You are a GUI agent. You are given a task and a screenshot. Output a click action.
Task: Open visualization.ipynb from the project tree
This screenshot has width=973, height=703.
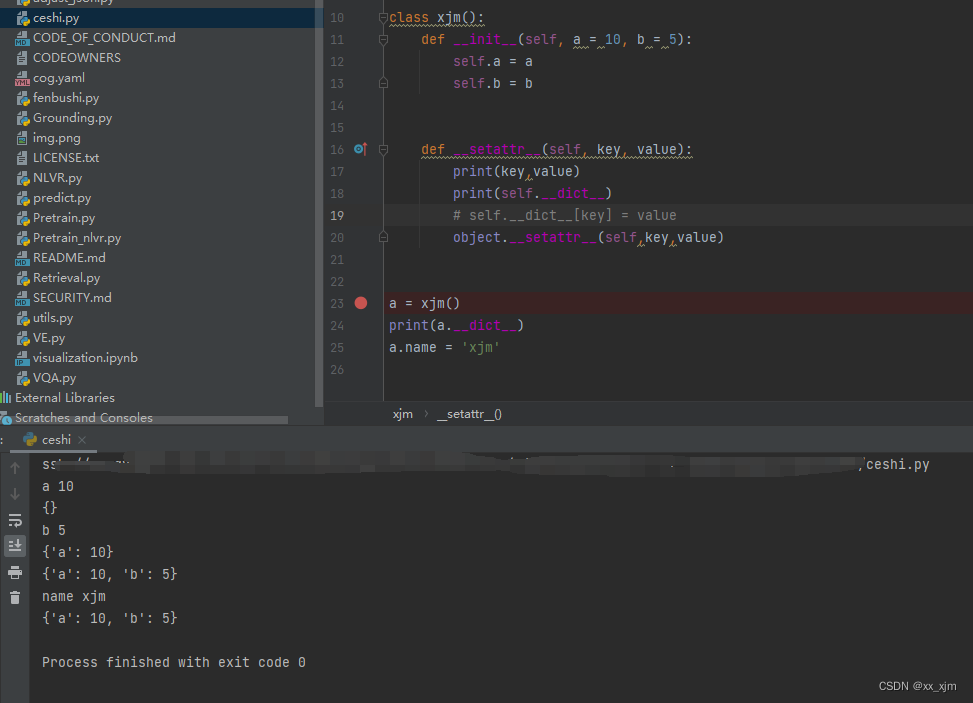coord(85,358)
